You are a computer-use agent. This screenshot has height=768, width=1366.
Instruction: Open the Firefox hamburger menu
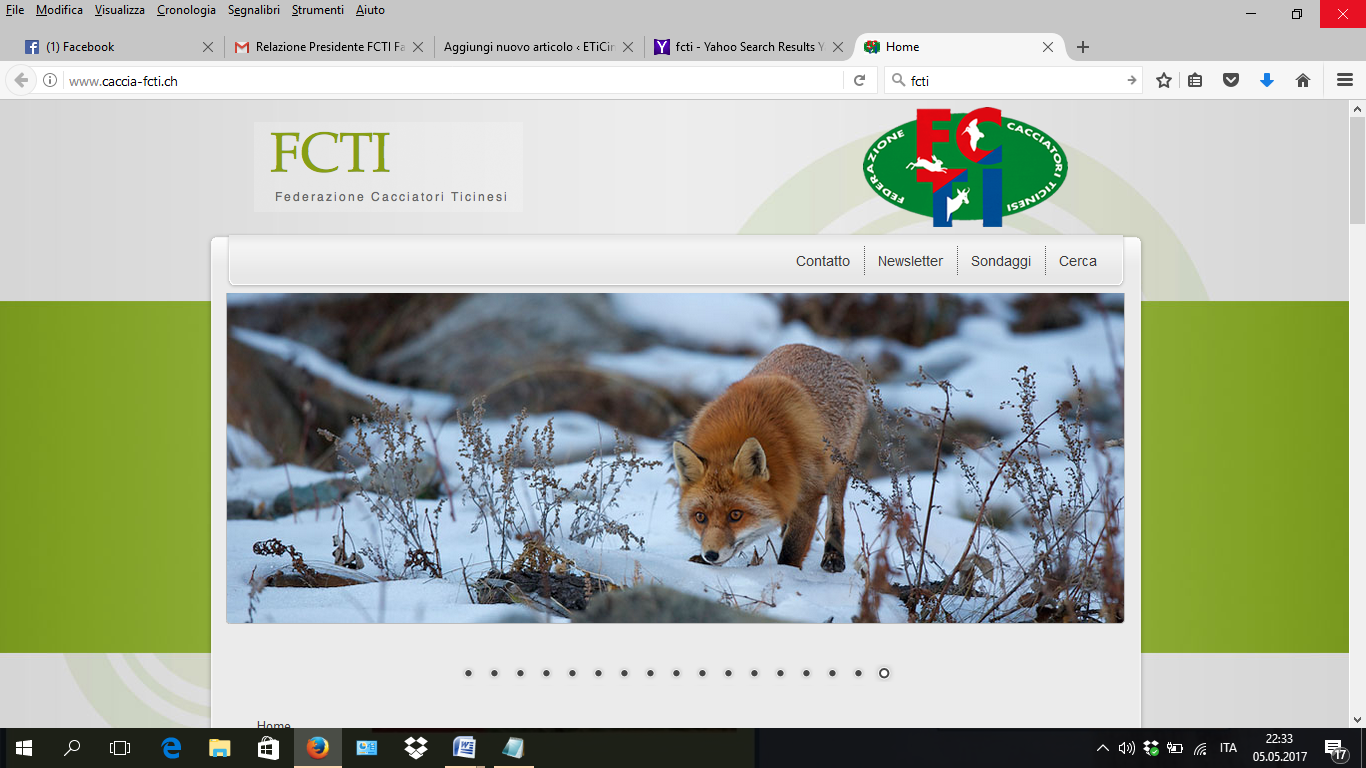(1345, 81)
